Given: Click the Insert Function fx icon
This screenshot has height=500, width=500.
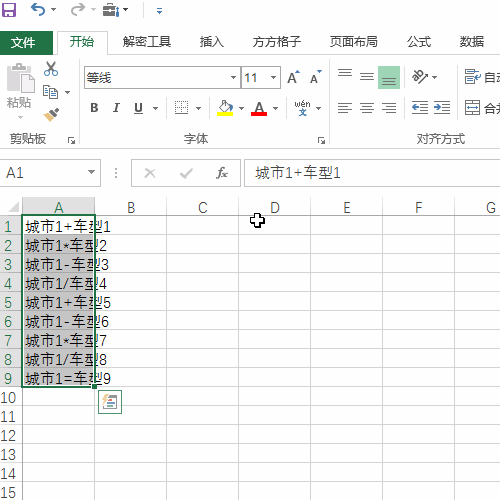Looking at the screenshot, I should [x=222, y=173].
